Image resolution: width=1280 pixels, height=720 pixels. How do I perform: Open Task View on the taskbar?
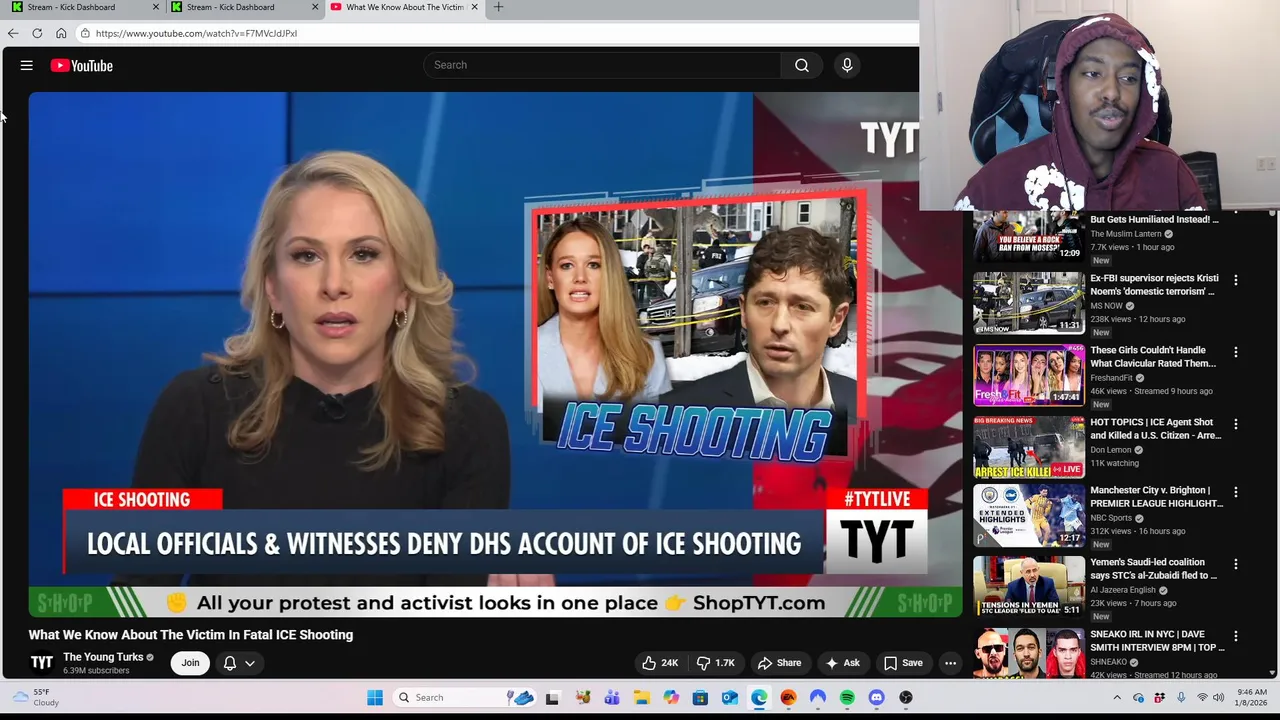[x=552, y=698]
